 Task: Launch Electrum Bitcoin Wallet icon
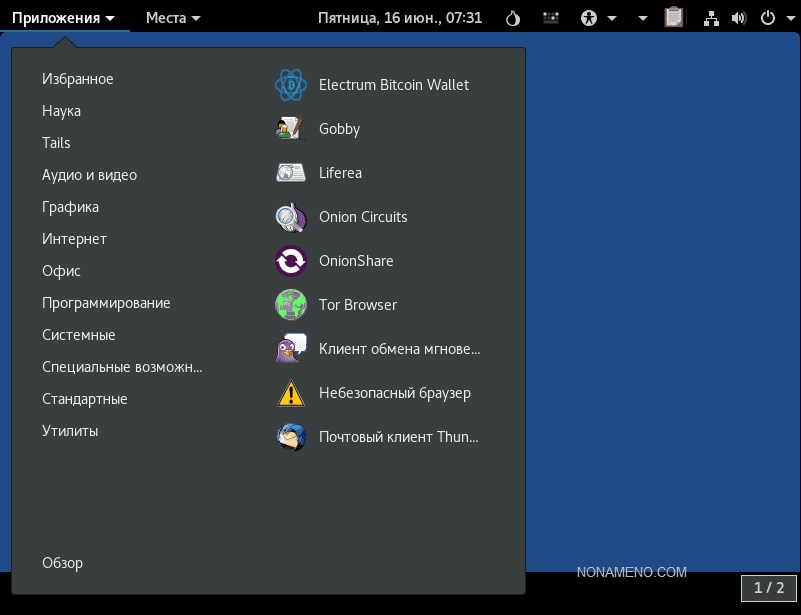tap(290, 85)
